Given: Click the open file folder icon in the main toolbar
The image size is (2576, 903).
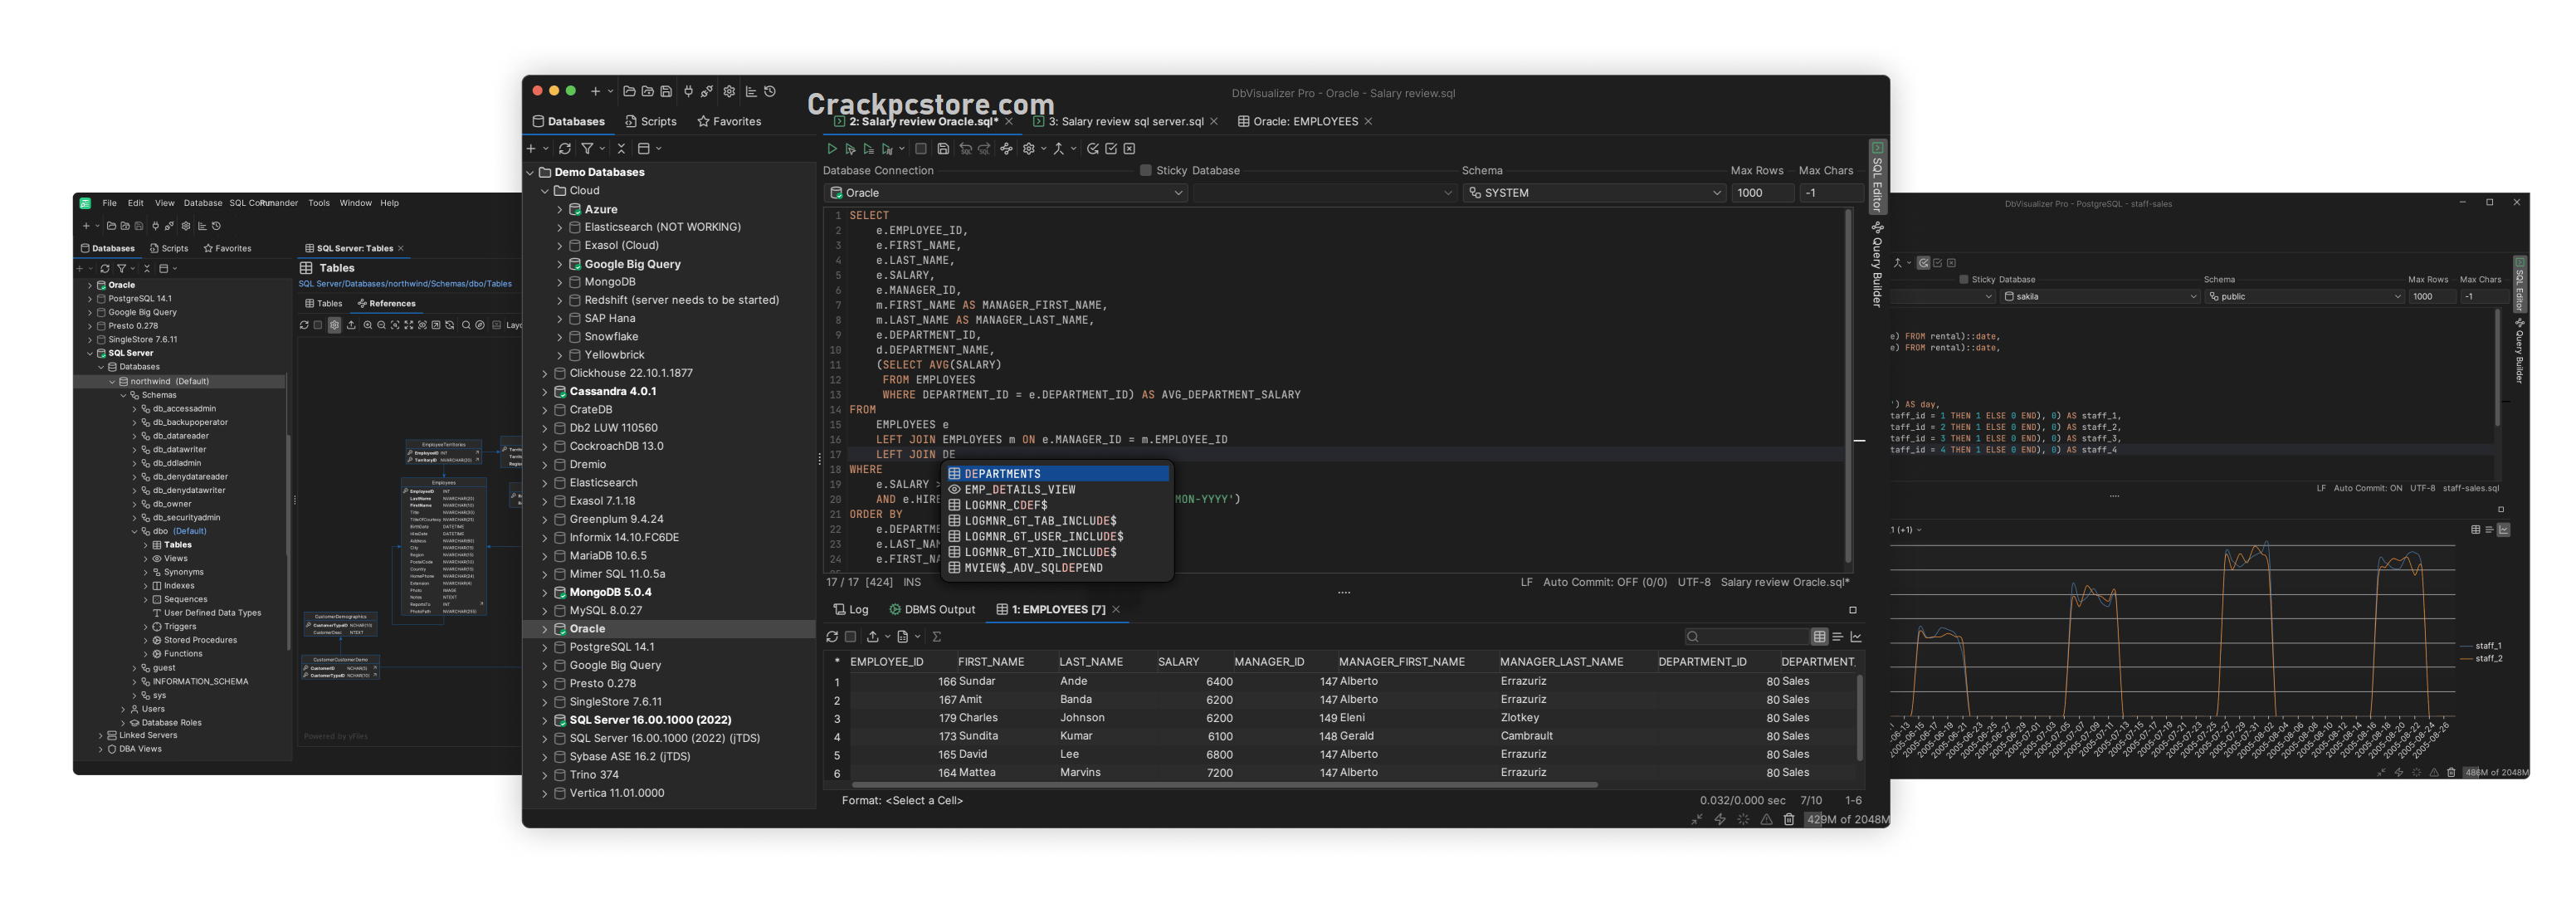Looking at the screenshot, I should coord(629,91).
